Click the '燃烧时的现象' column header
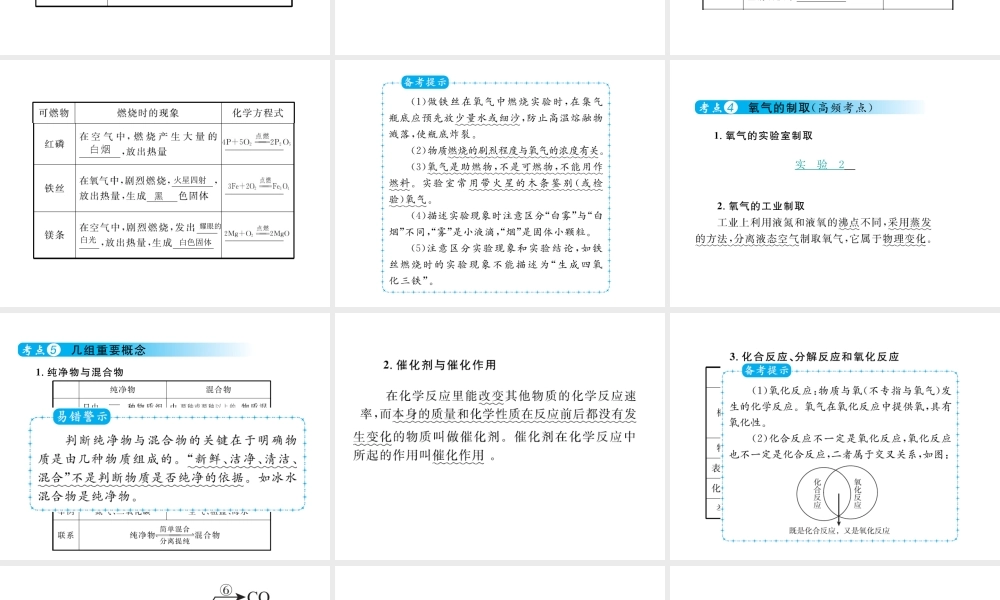The height and width of the screenshot is (600, 1000). pyautogui.click(x=148, y=113)
